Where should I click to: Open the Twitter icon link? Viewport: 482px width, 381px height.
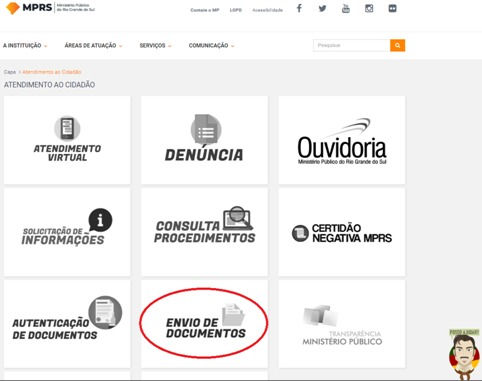(322, 9)
